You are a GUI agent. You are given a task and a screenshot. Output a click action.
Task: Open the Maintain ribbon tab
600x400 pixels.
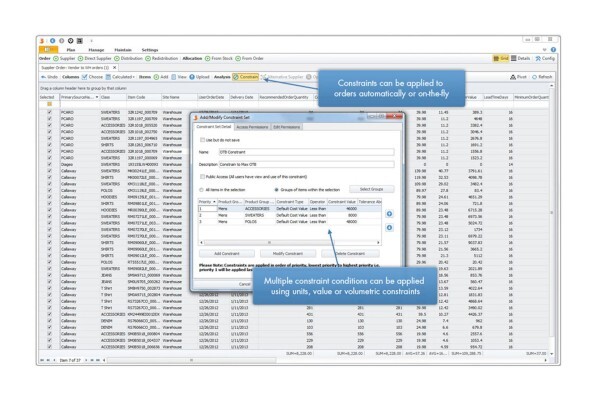123,50
